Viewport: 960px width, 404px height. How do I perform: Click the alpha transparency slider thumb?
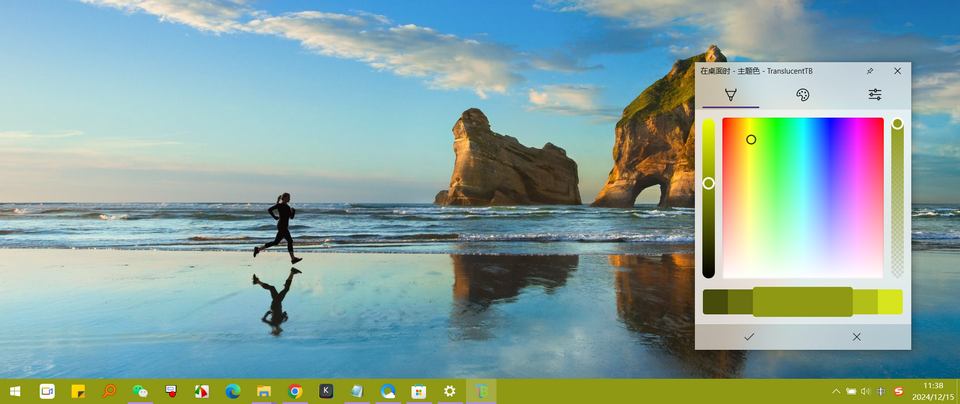(898, 124)
